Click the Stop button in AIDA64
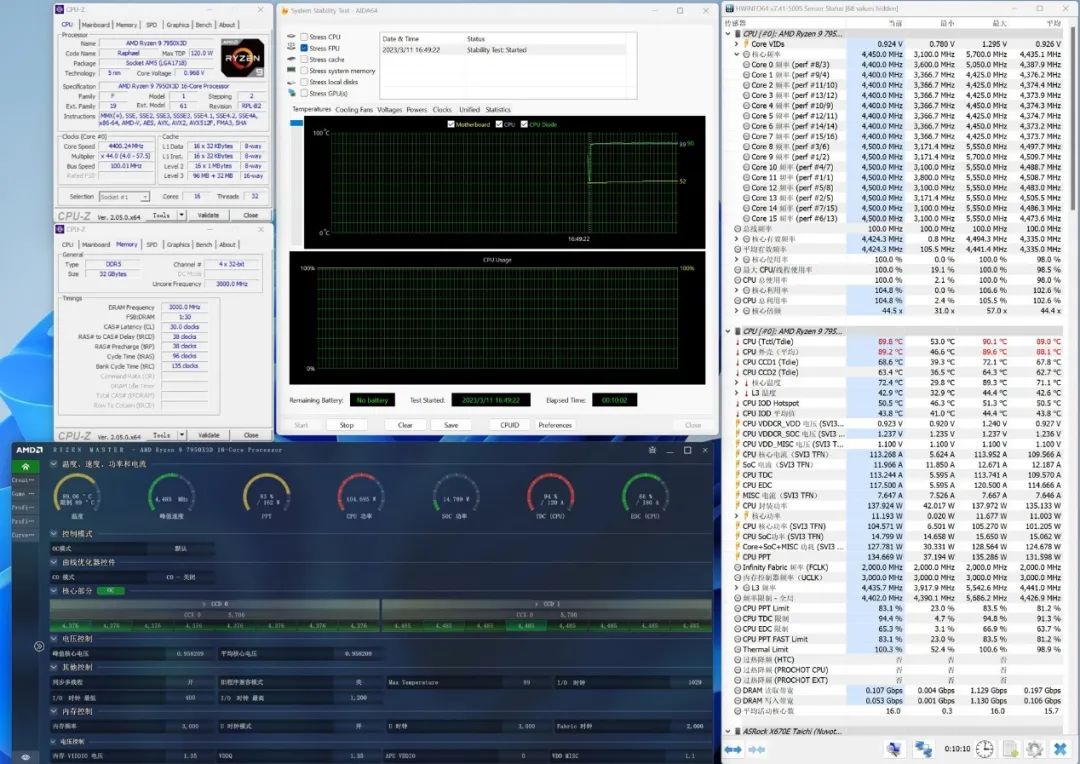Viewport: 1080px width, 764px height. click(346, 425)
